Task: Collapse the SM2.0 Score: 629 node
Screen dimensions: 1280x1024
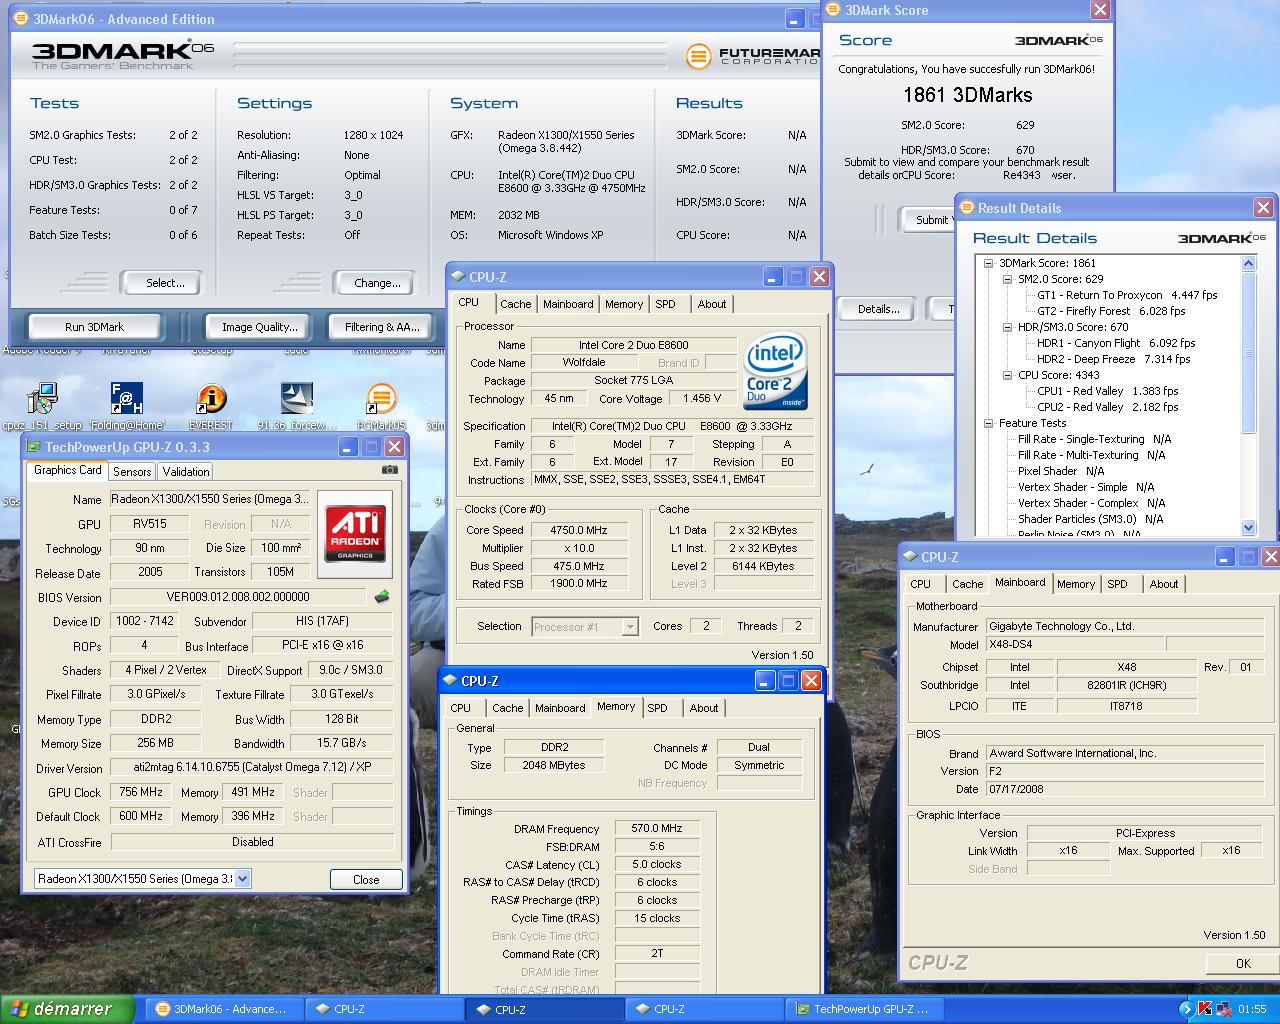Action: point(1007,279)
